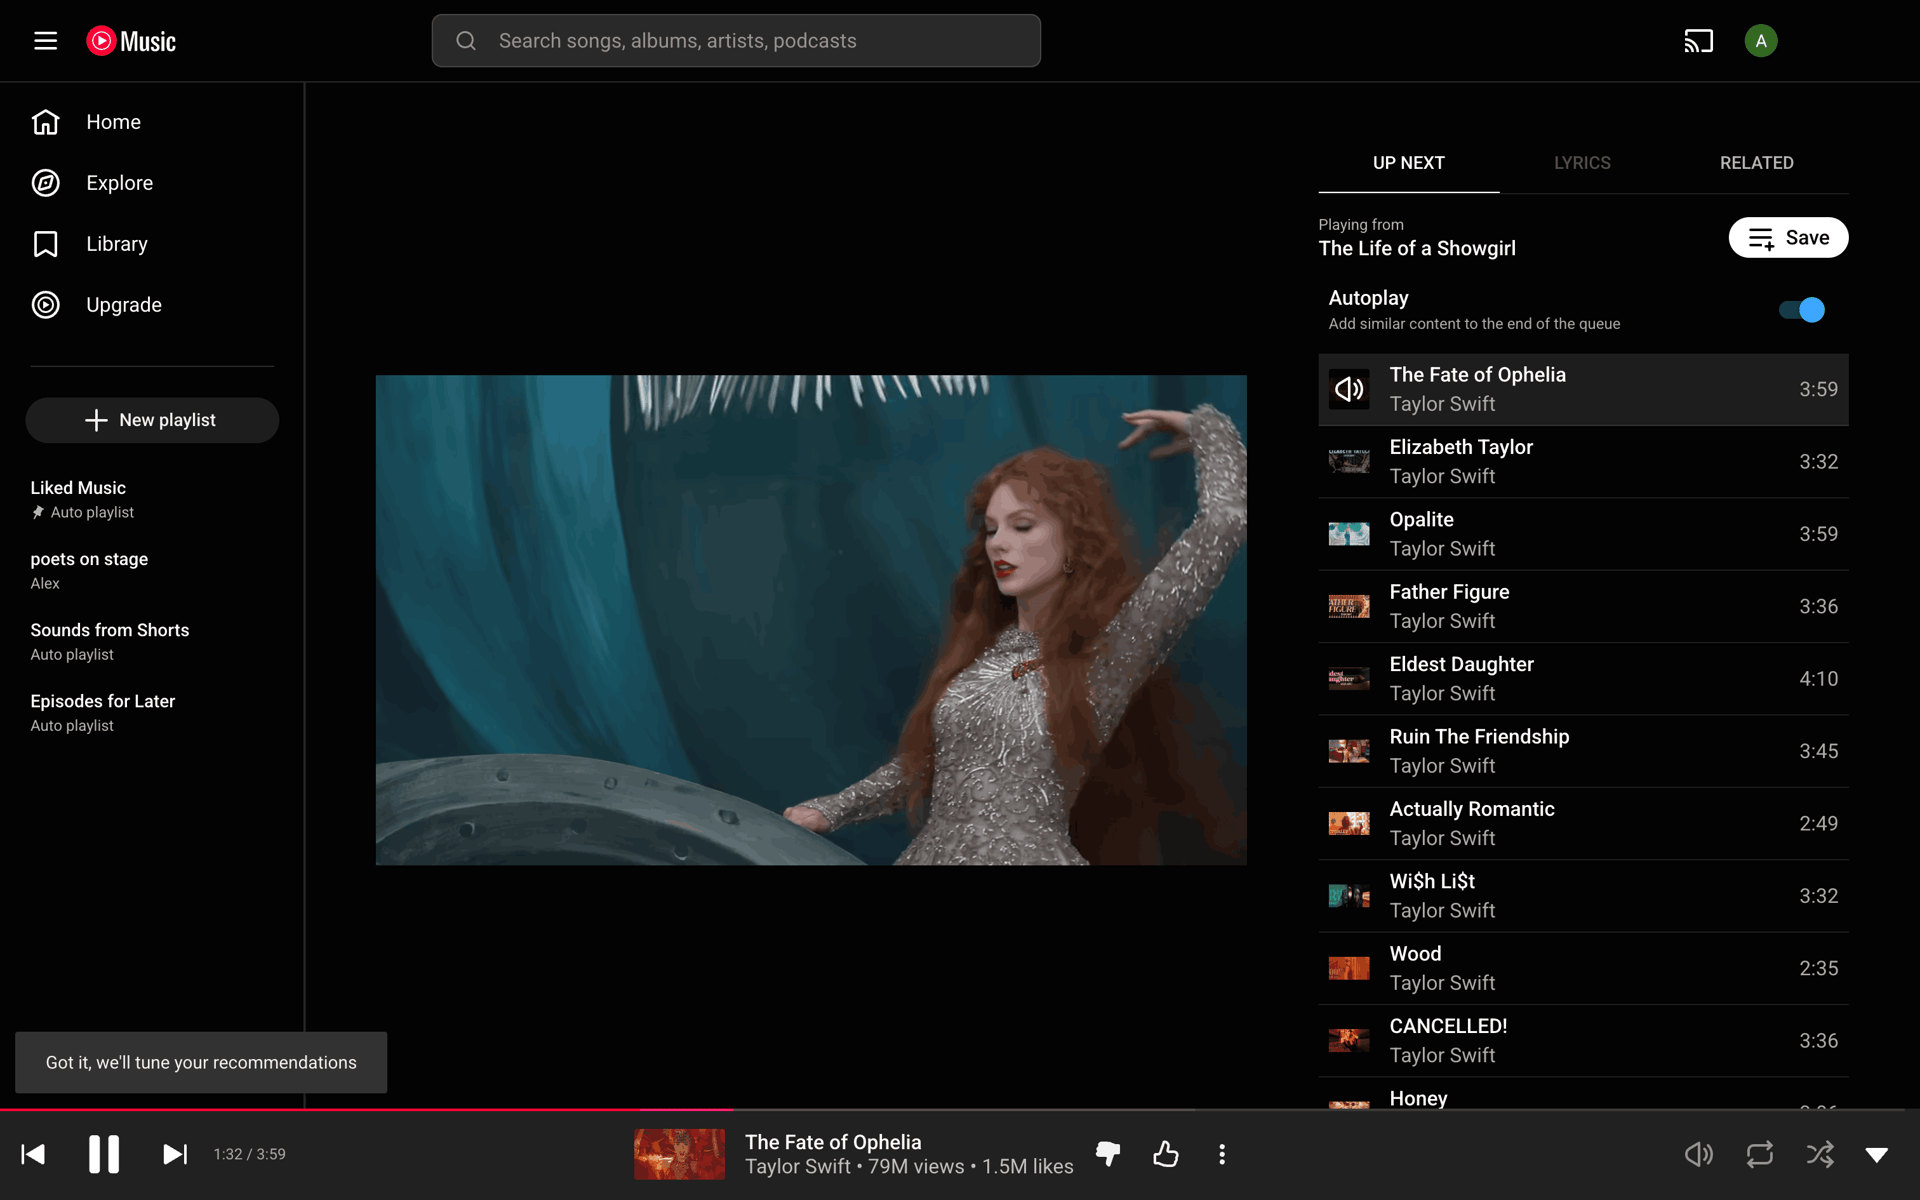1920x1200 pixels.
Task: Collapse the player page arrow
Action: [x=1877, y=1154]
